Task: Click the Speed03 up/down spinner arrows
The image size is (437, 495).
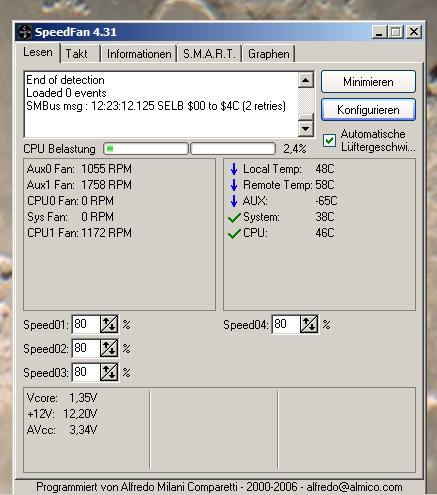Action: point(109,372)
